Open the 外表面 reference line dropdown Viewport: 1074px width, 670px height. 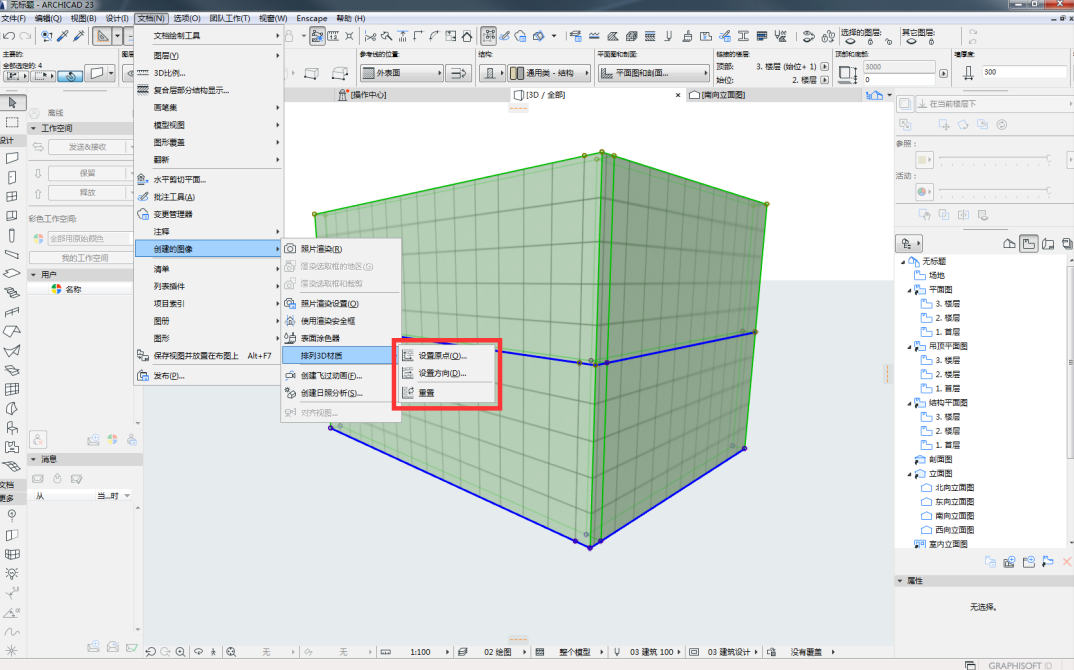(402, 73)
